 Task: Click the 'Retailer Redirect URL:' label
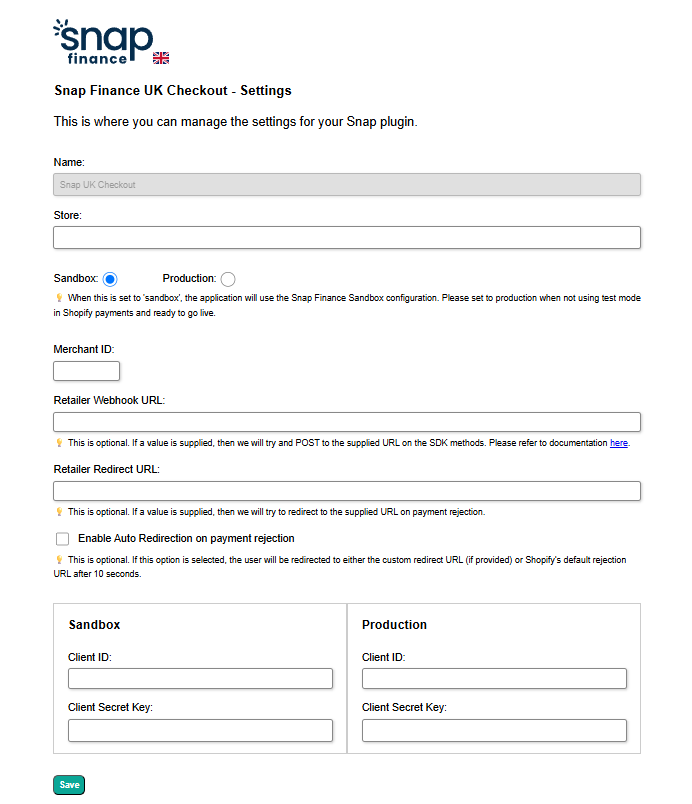click(107, 469)
